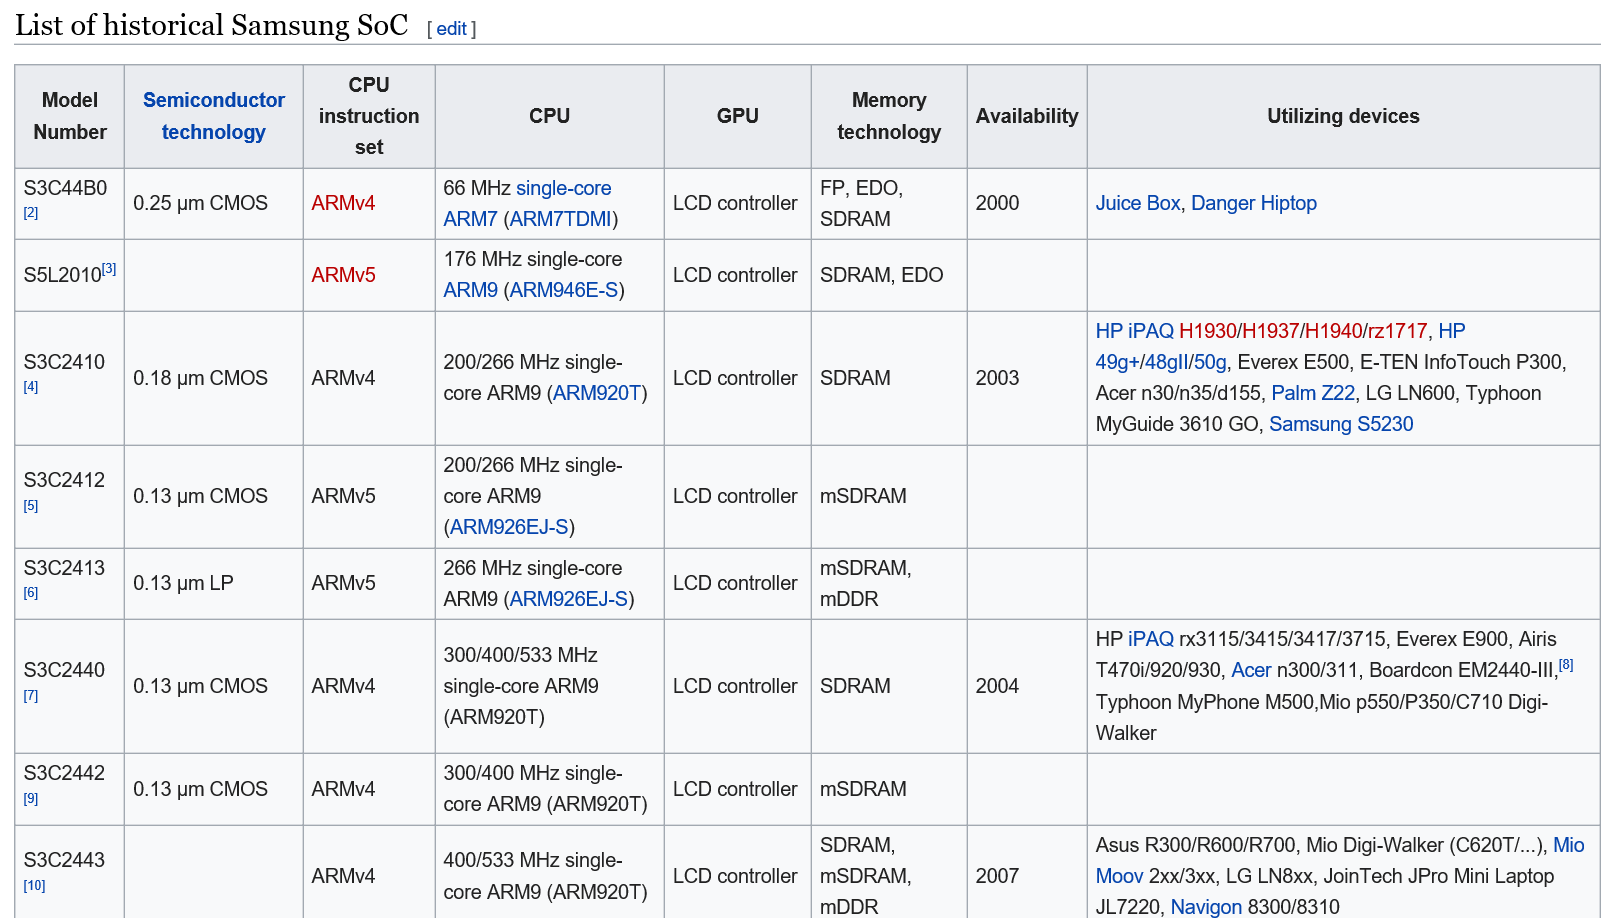Open the Acer link in S3C2440 row

(1251, 670)
